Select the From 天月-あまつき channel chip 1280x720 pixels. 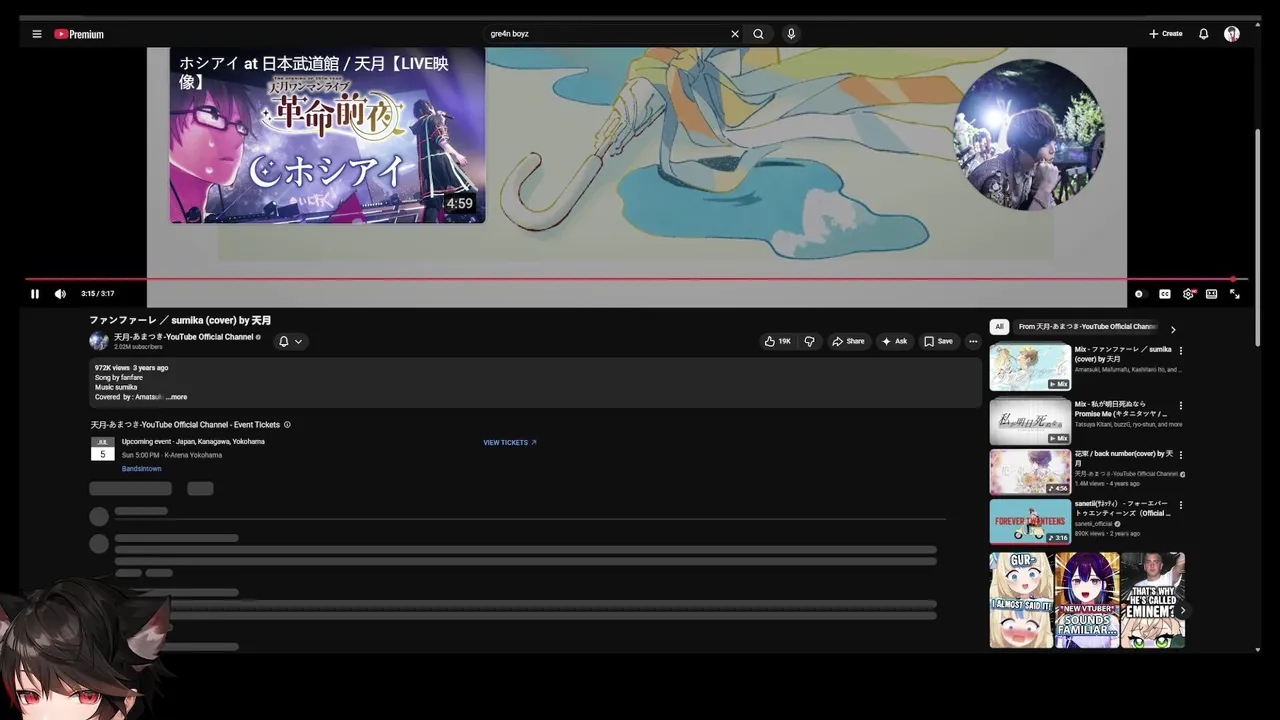[1088, 327]
